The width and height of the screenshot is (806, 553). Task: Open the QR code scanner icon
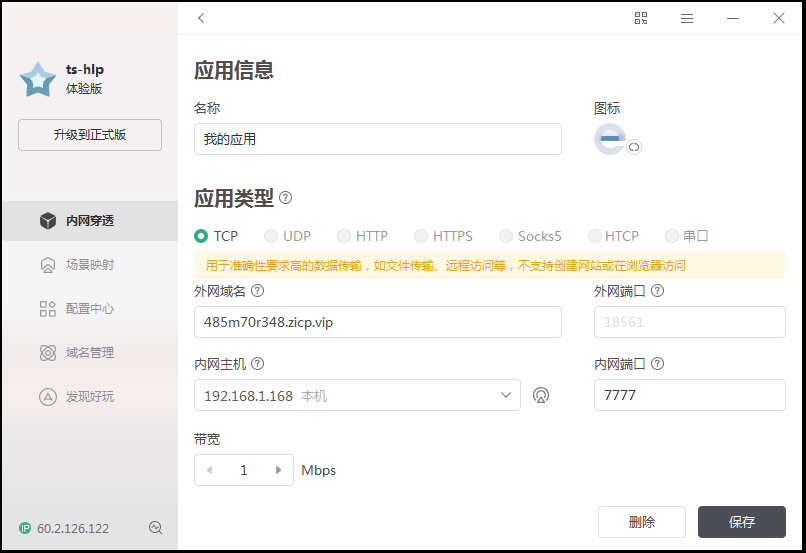click(x=640, y=18)
